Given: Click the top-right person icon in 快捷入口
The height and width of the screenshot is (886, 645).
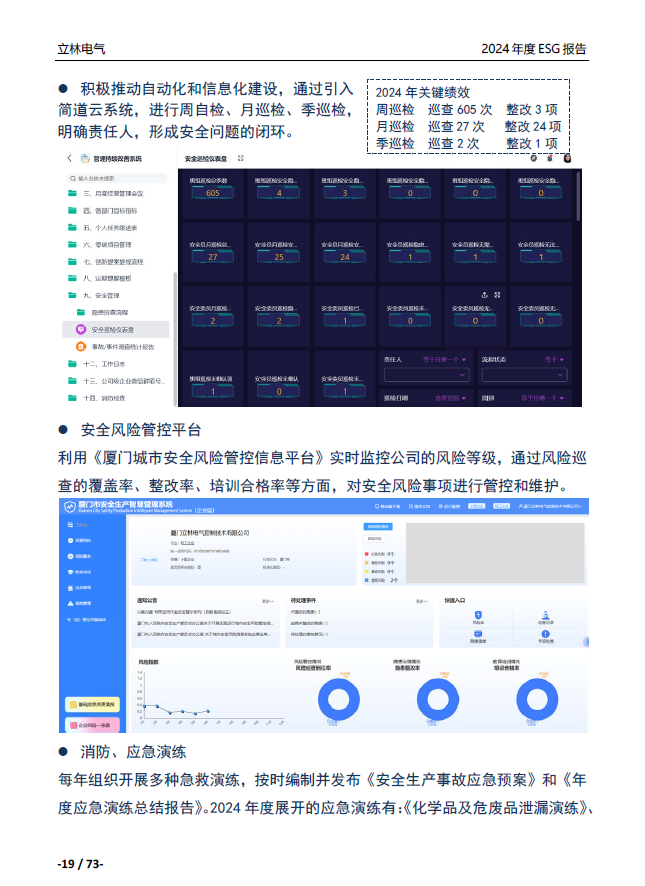Looking at the screenshot, I should click(545, 615).
